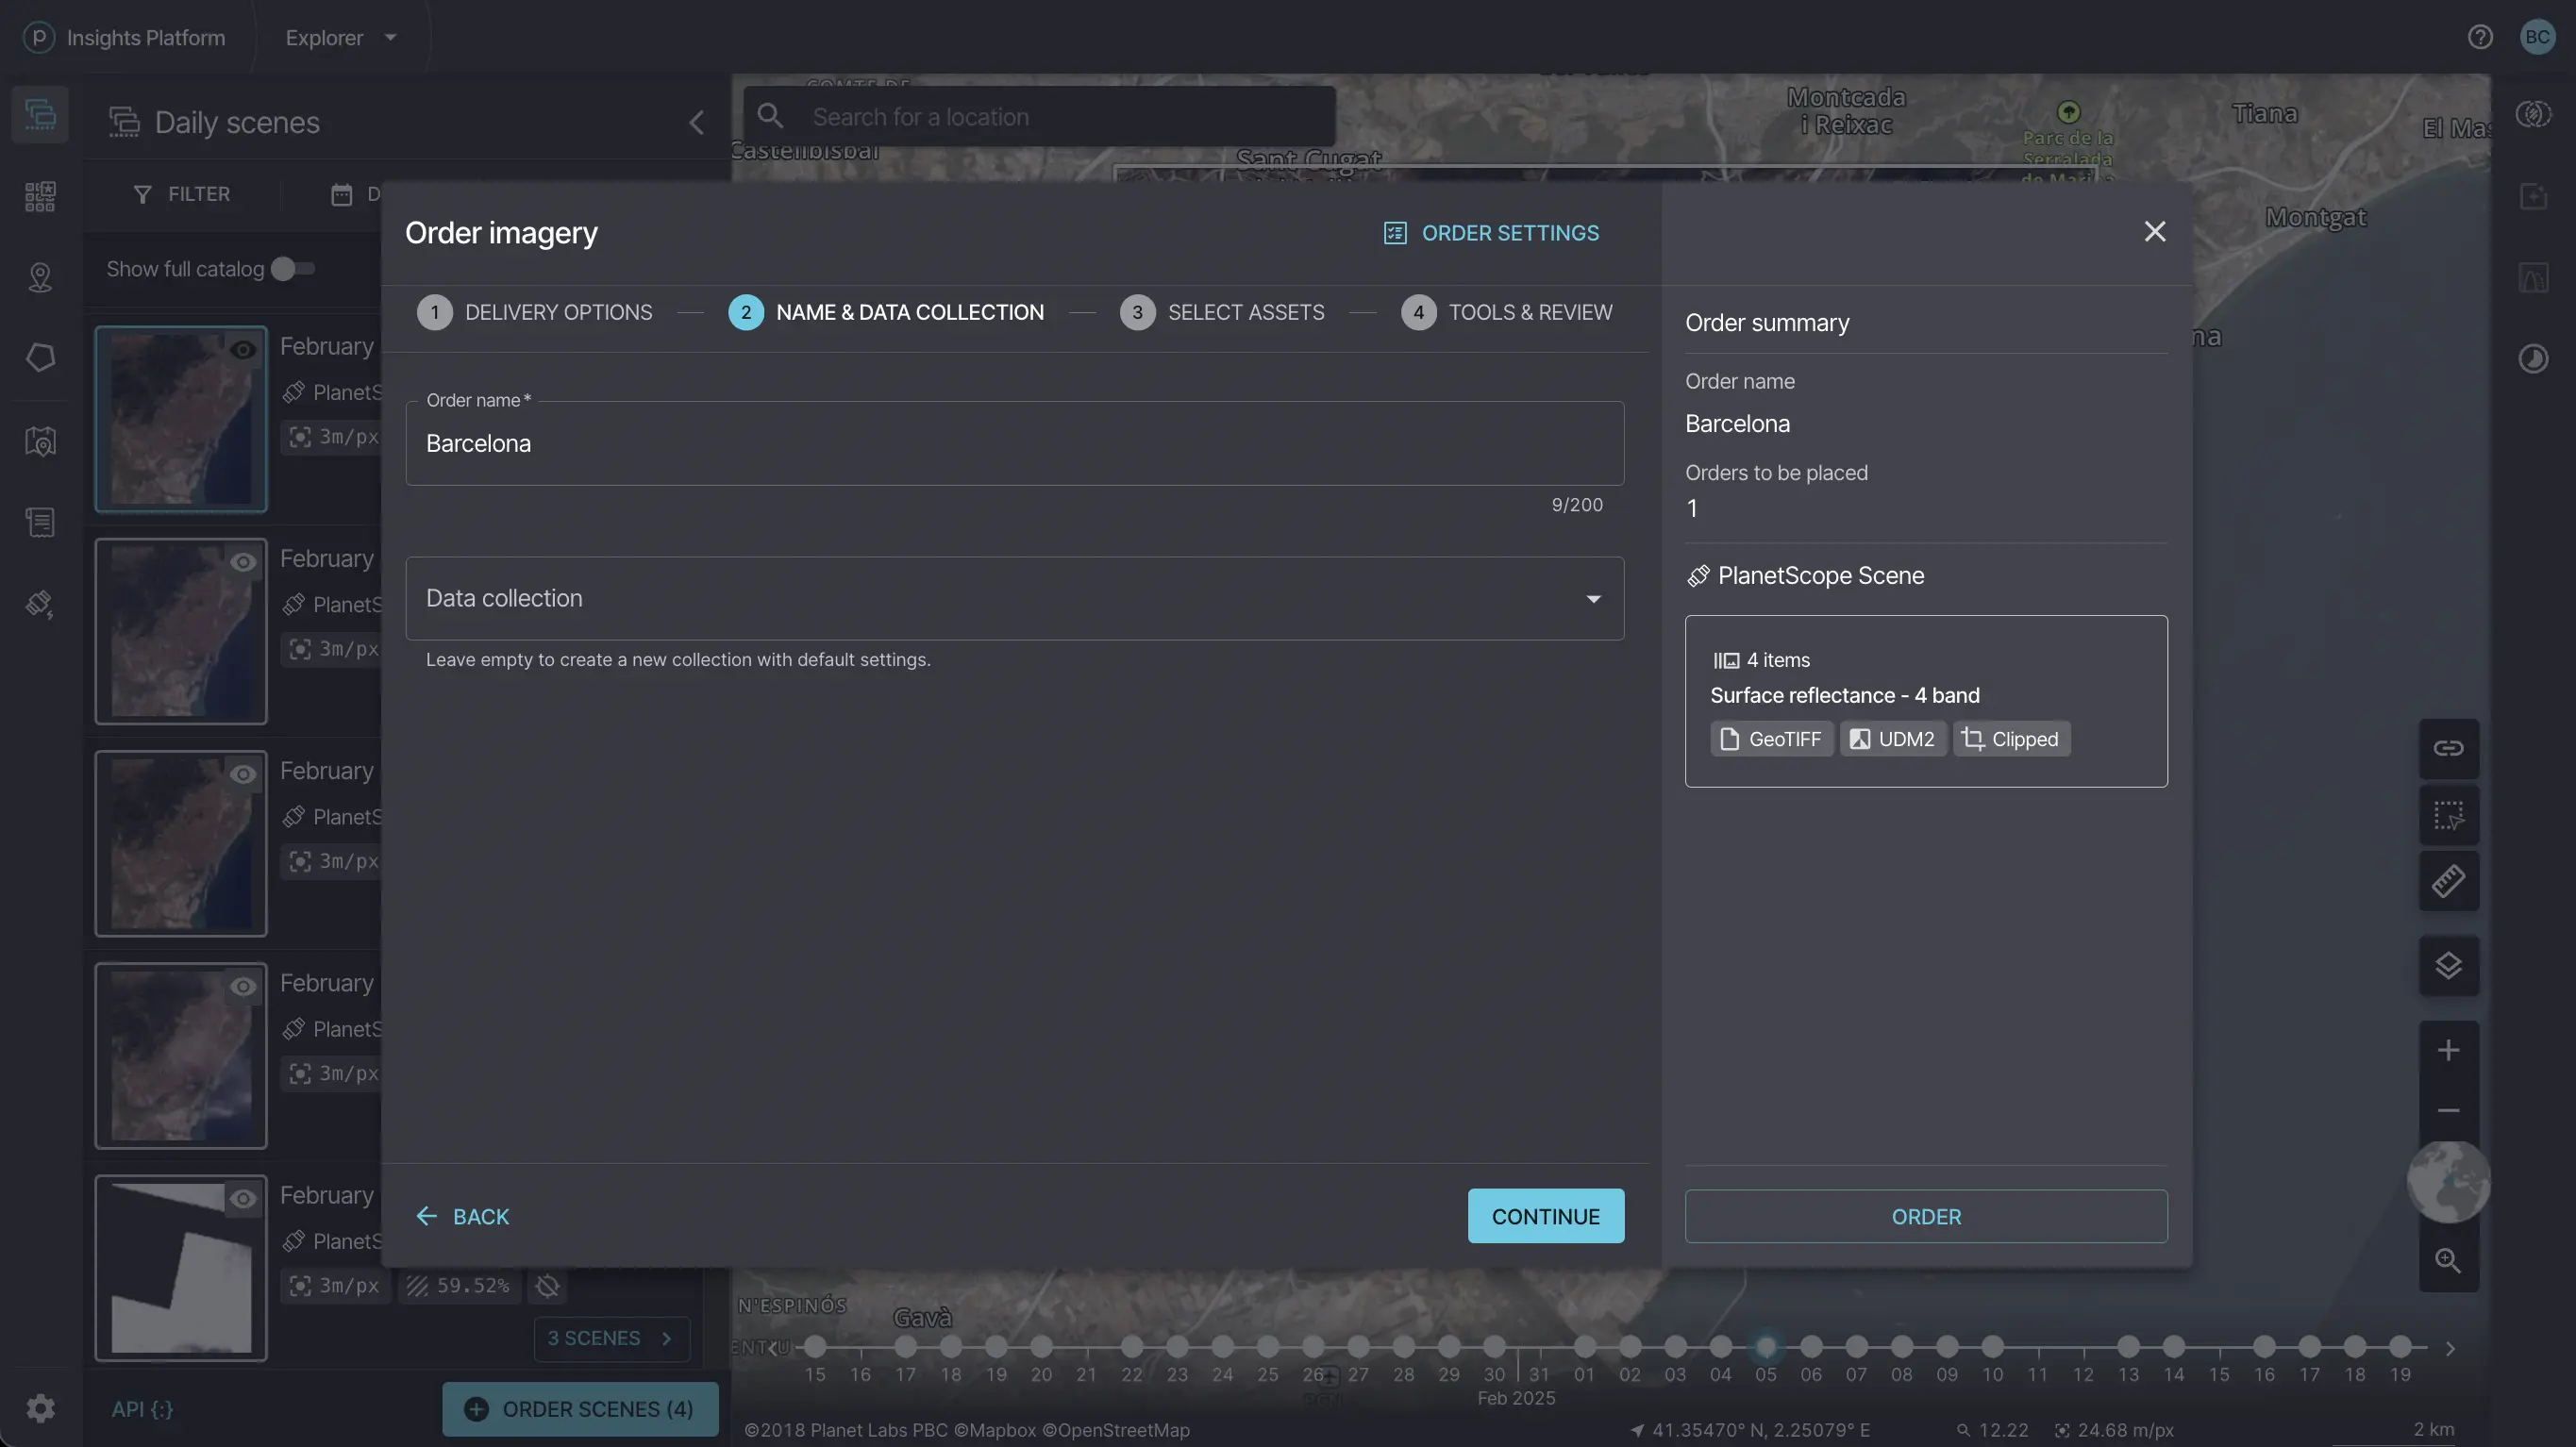Click the UDM2 chip in order summary
Screen dimensions: 2576x1447
click(x=1893, y=739)
